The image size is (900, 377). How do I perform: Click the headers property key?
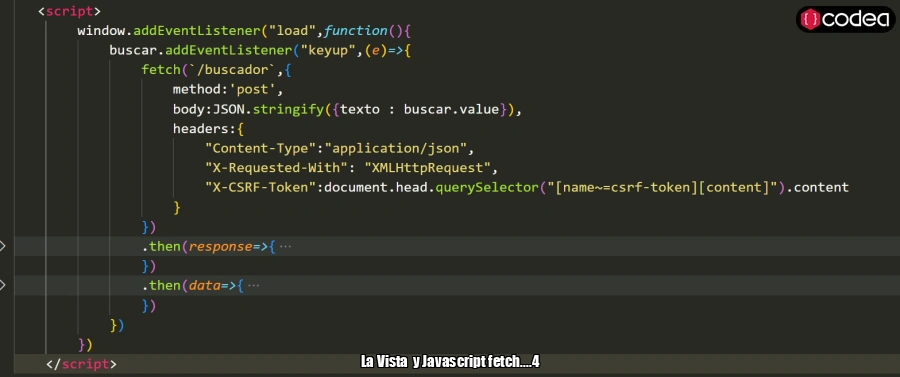(x=200, y=129)
